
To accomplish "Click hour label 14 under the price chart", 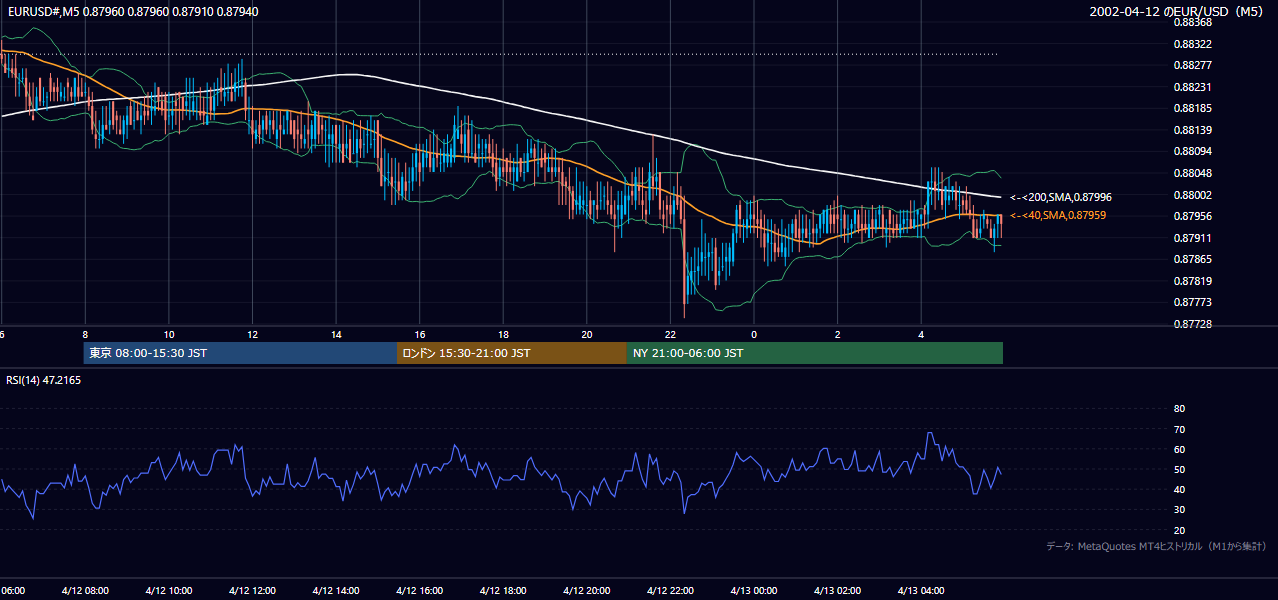I will coord(336,334).
